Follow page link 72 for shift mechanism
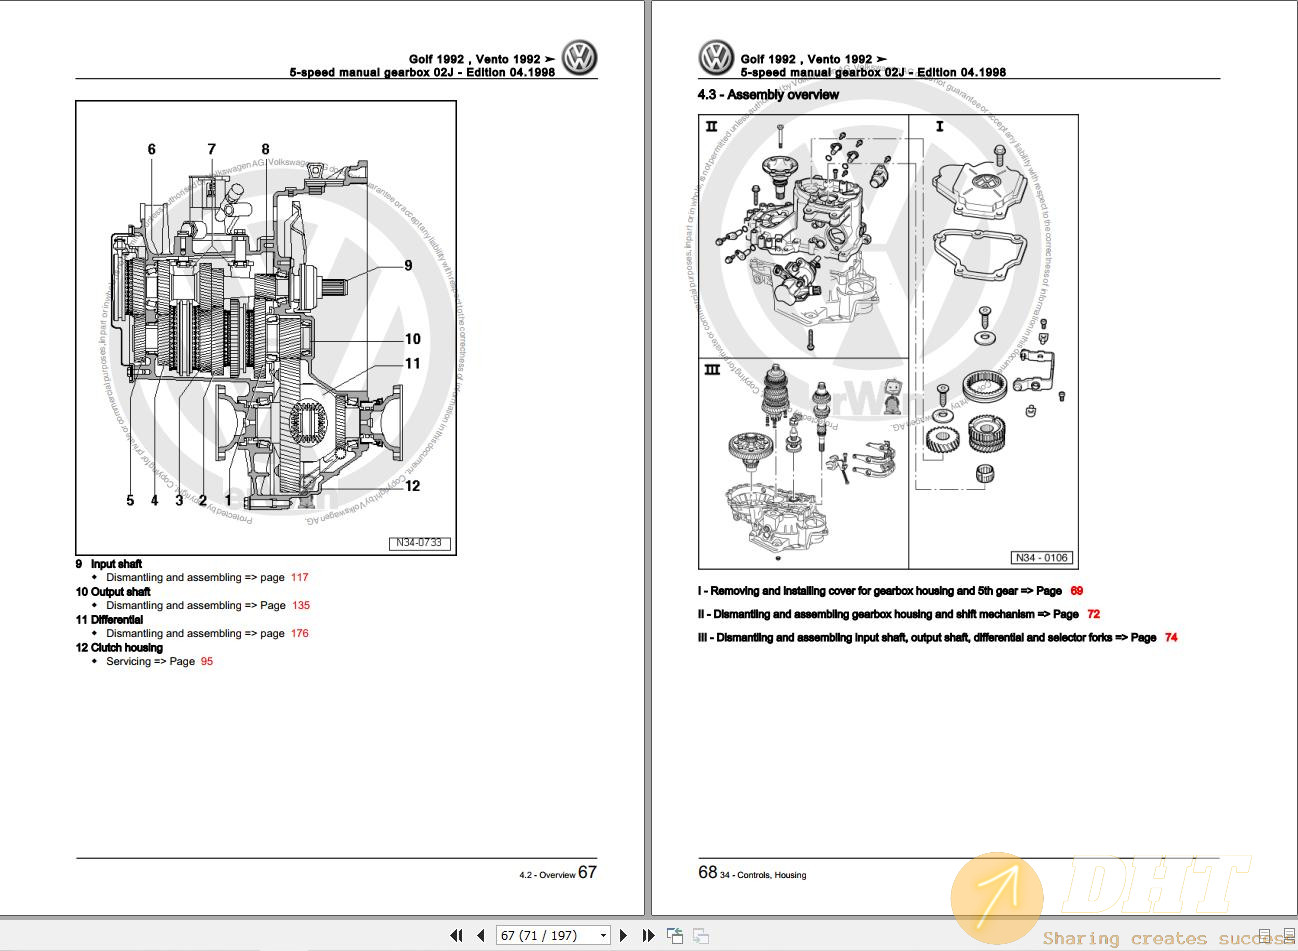Screen dimensions: 1298x951 coord(1094,614)
